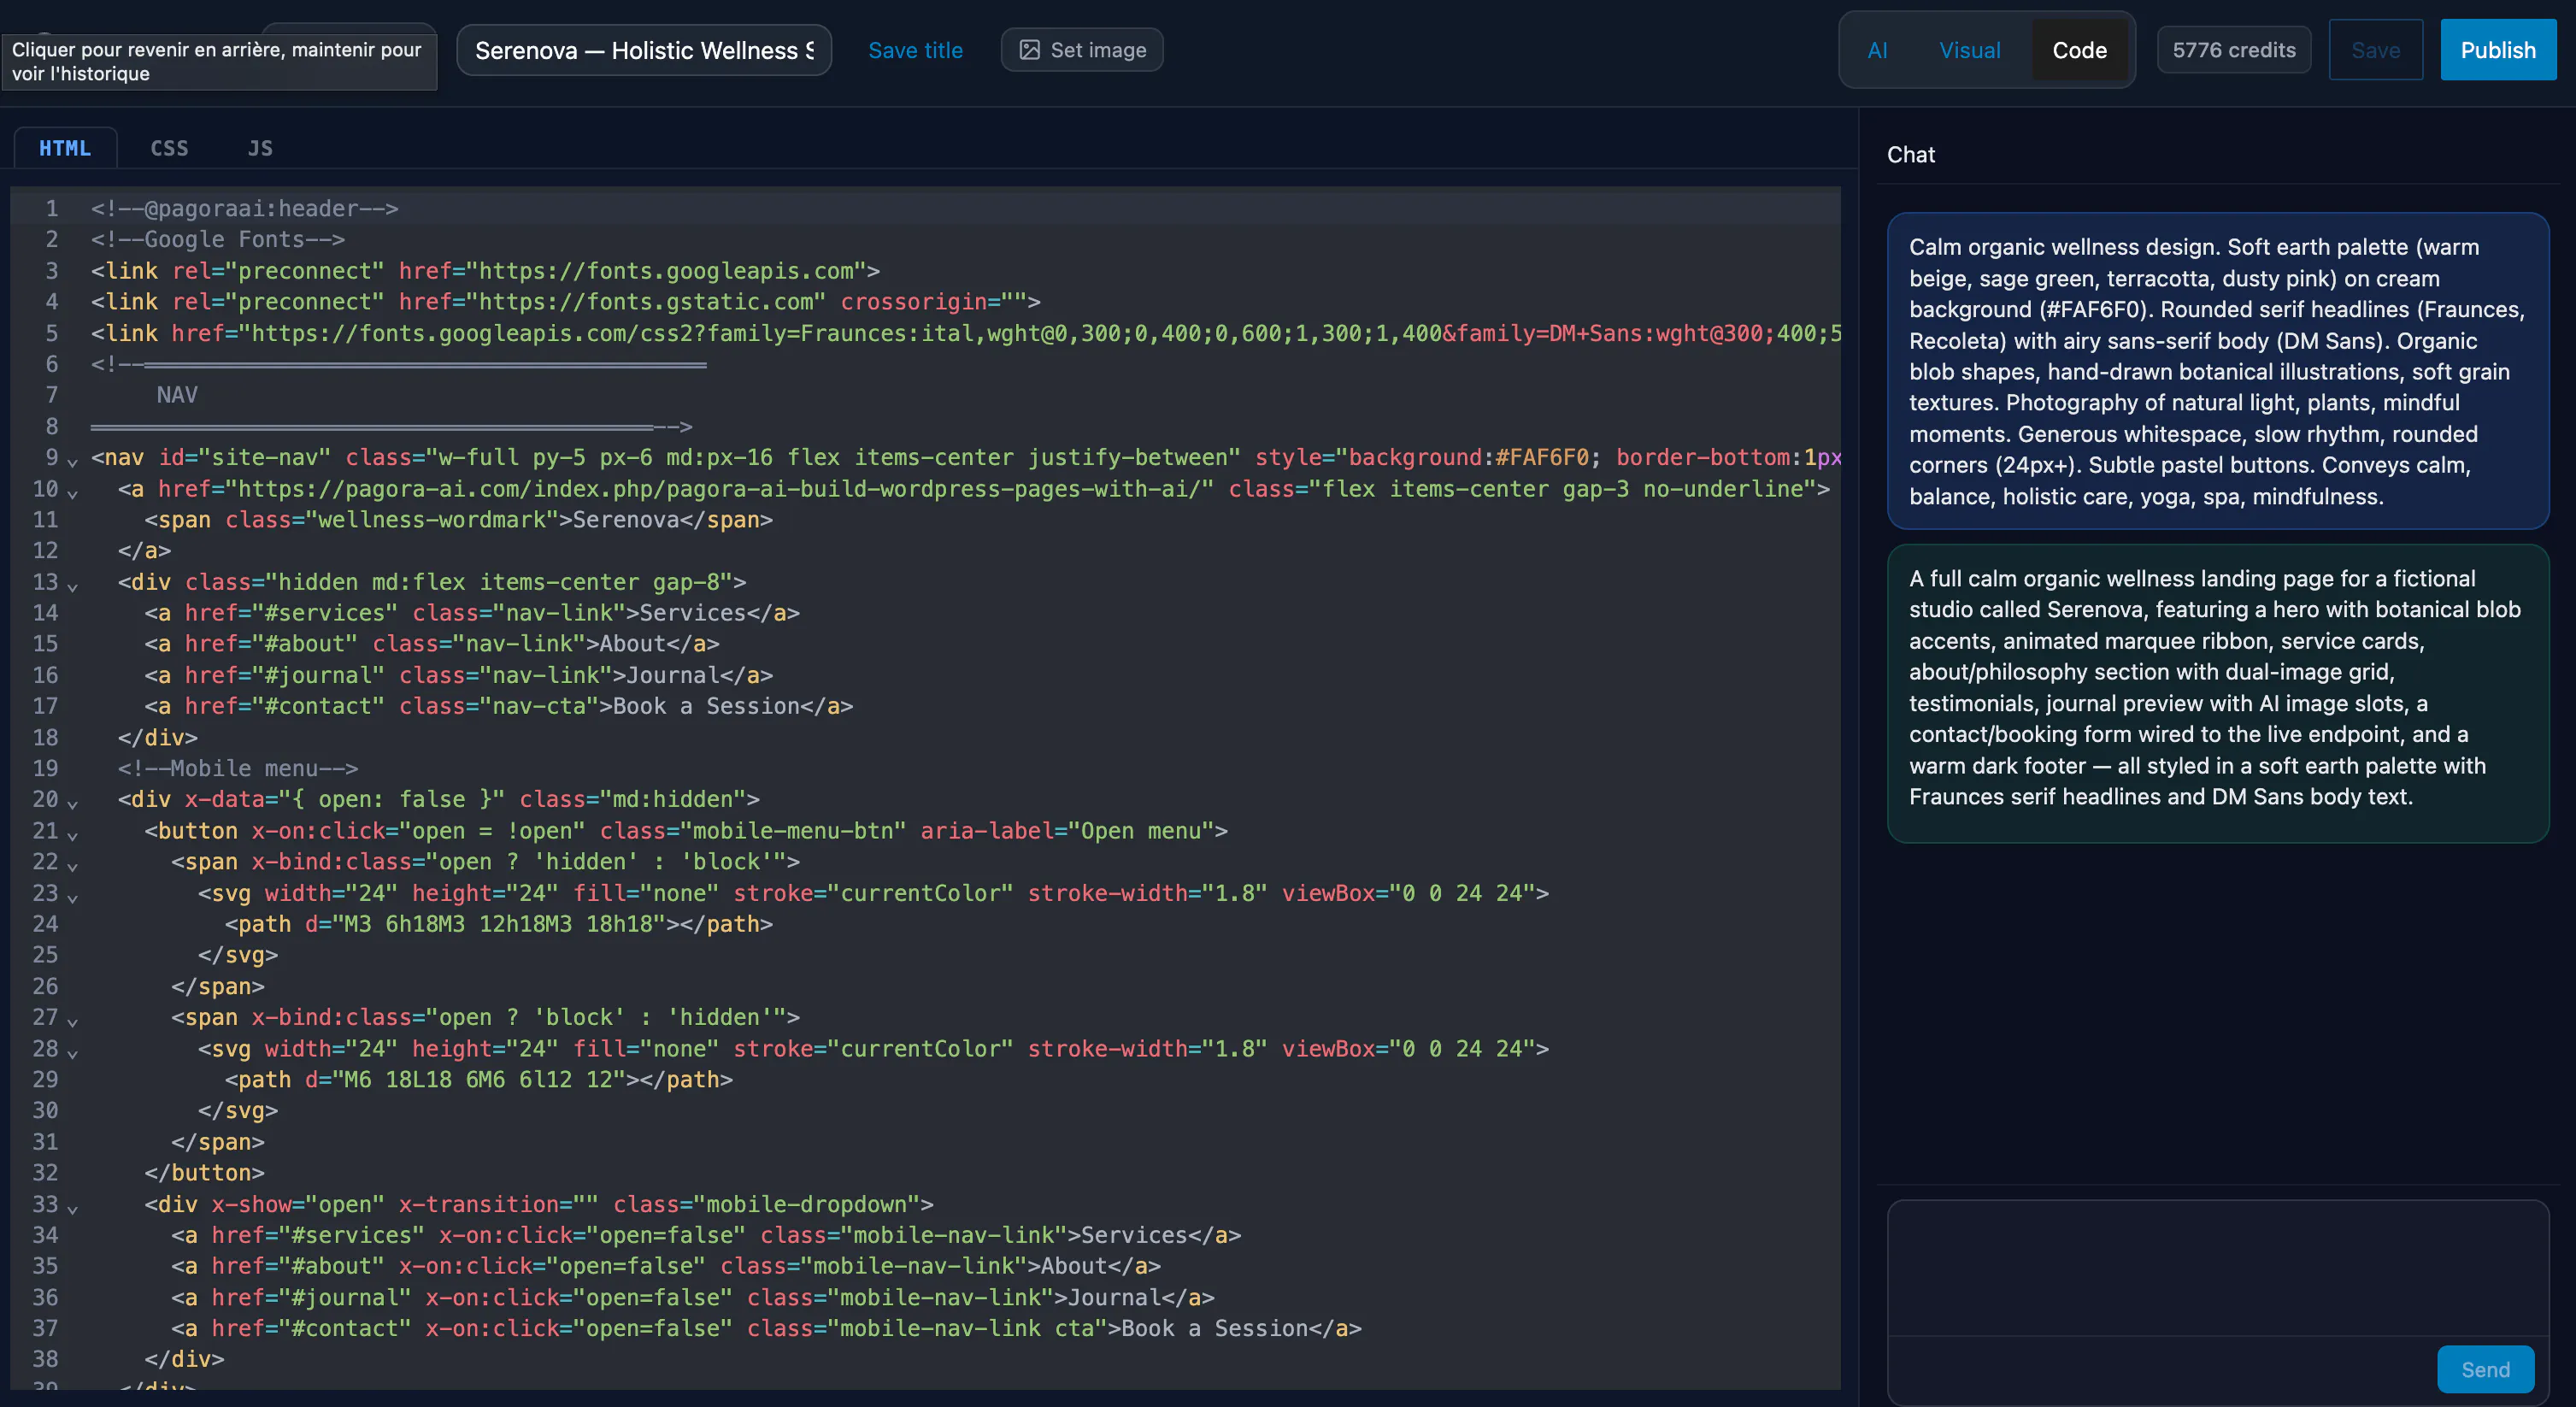Screen dimensions: 2576x1407
Task: Click the path data on line 24
Action: click(498, 924)
